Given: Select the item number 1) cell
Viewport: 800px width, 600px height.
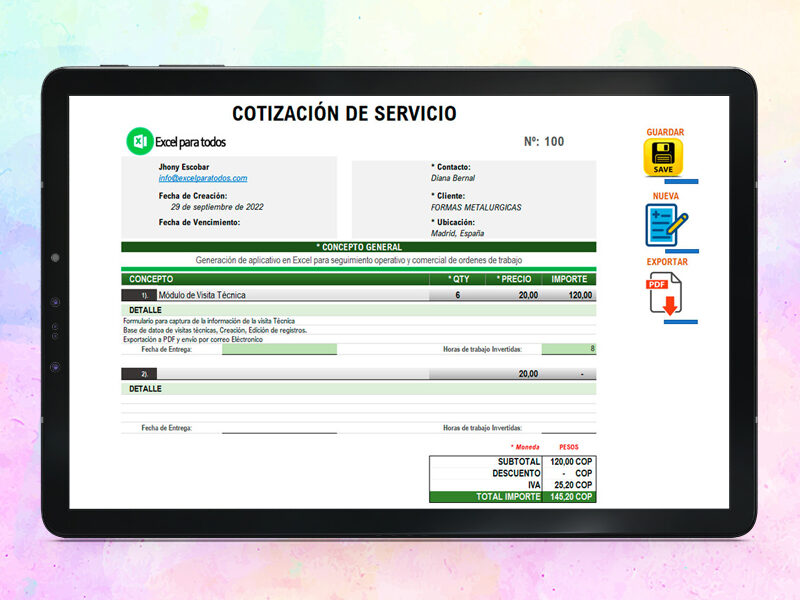Looking at the screenshot, I should pyautogui.click(x=139, y=295).
